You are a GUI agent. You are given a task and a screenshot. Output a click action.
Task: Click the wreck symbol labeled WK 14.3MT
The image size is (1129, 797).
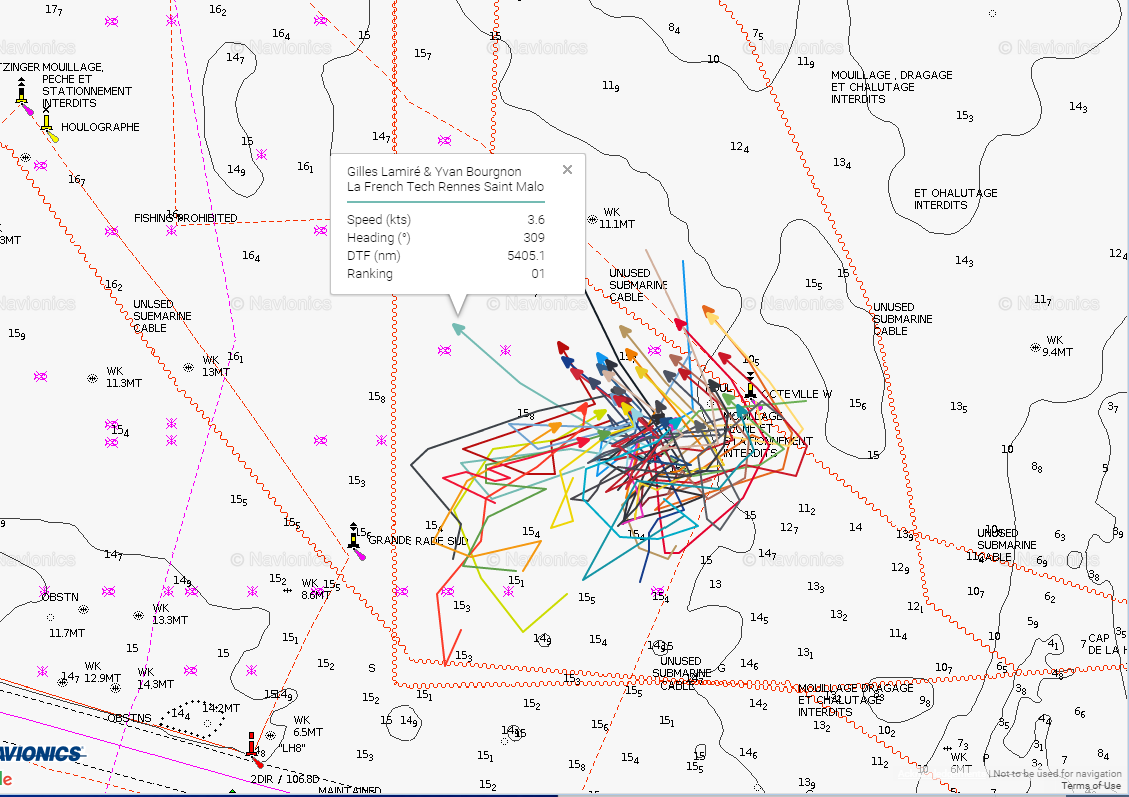coord(115,688)
